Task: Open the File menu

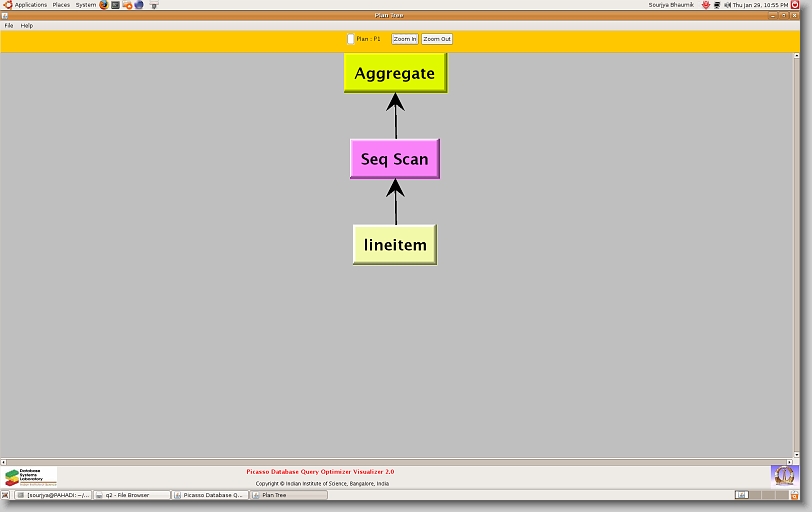Action: point(9,25)
